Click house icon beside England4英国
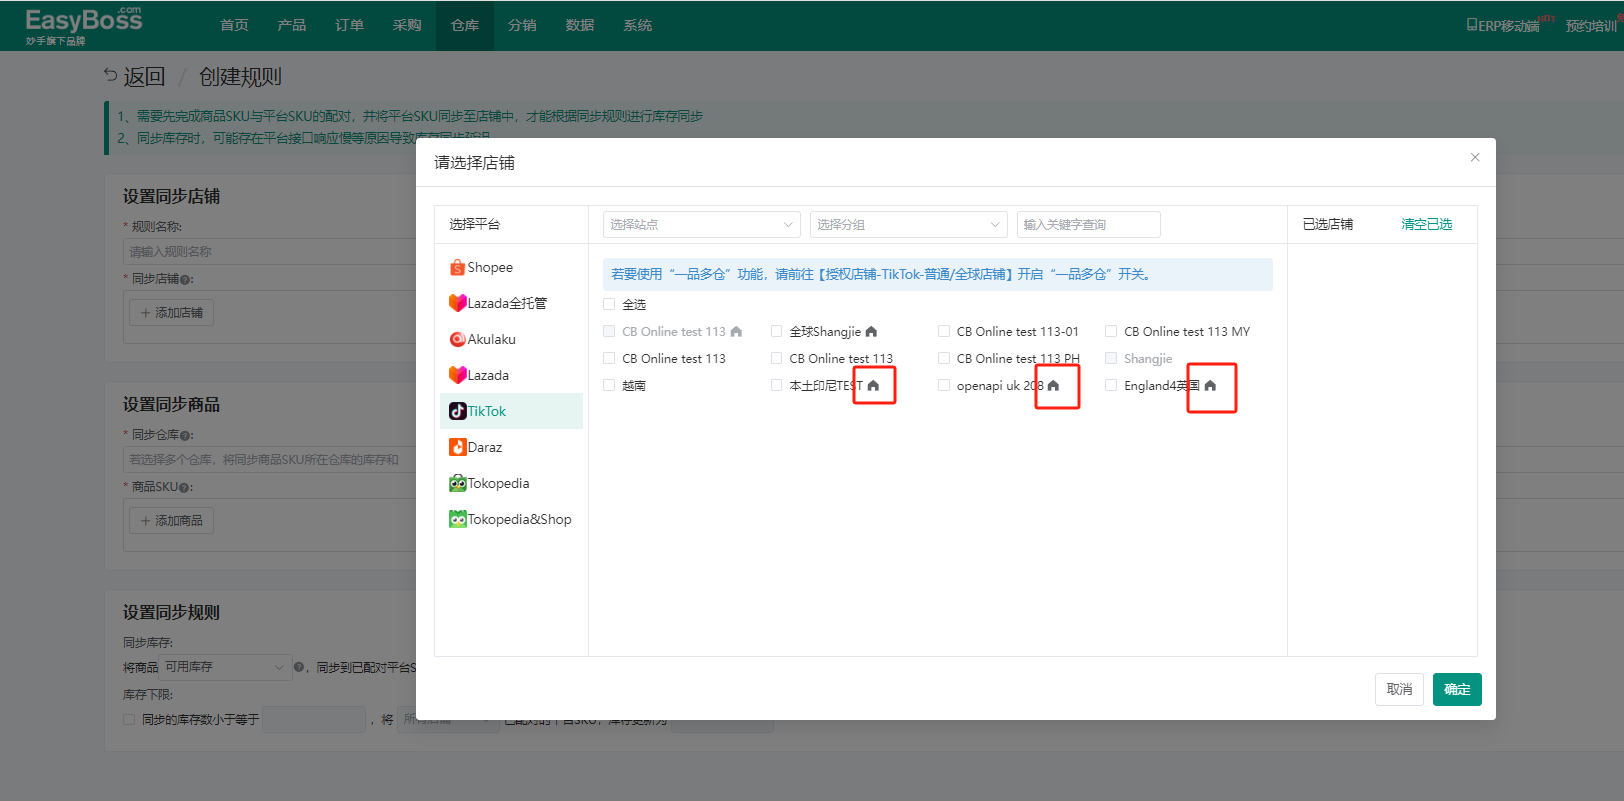Viewport: 1624px width, 801px height. 1210,385
